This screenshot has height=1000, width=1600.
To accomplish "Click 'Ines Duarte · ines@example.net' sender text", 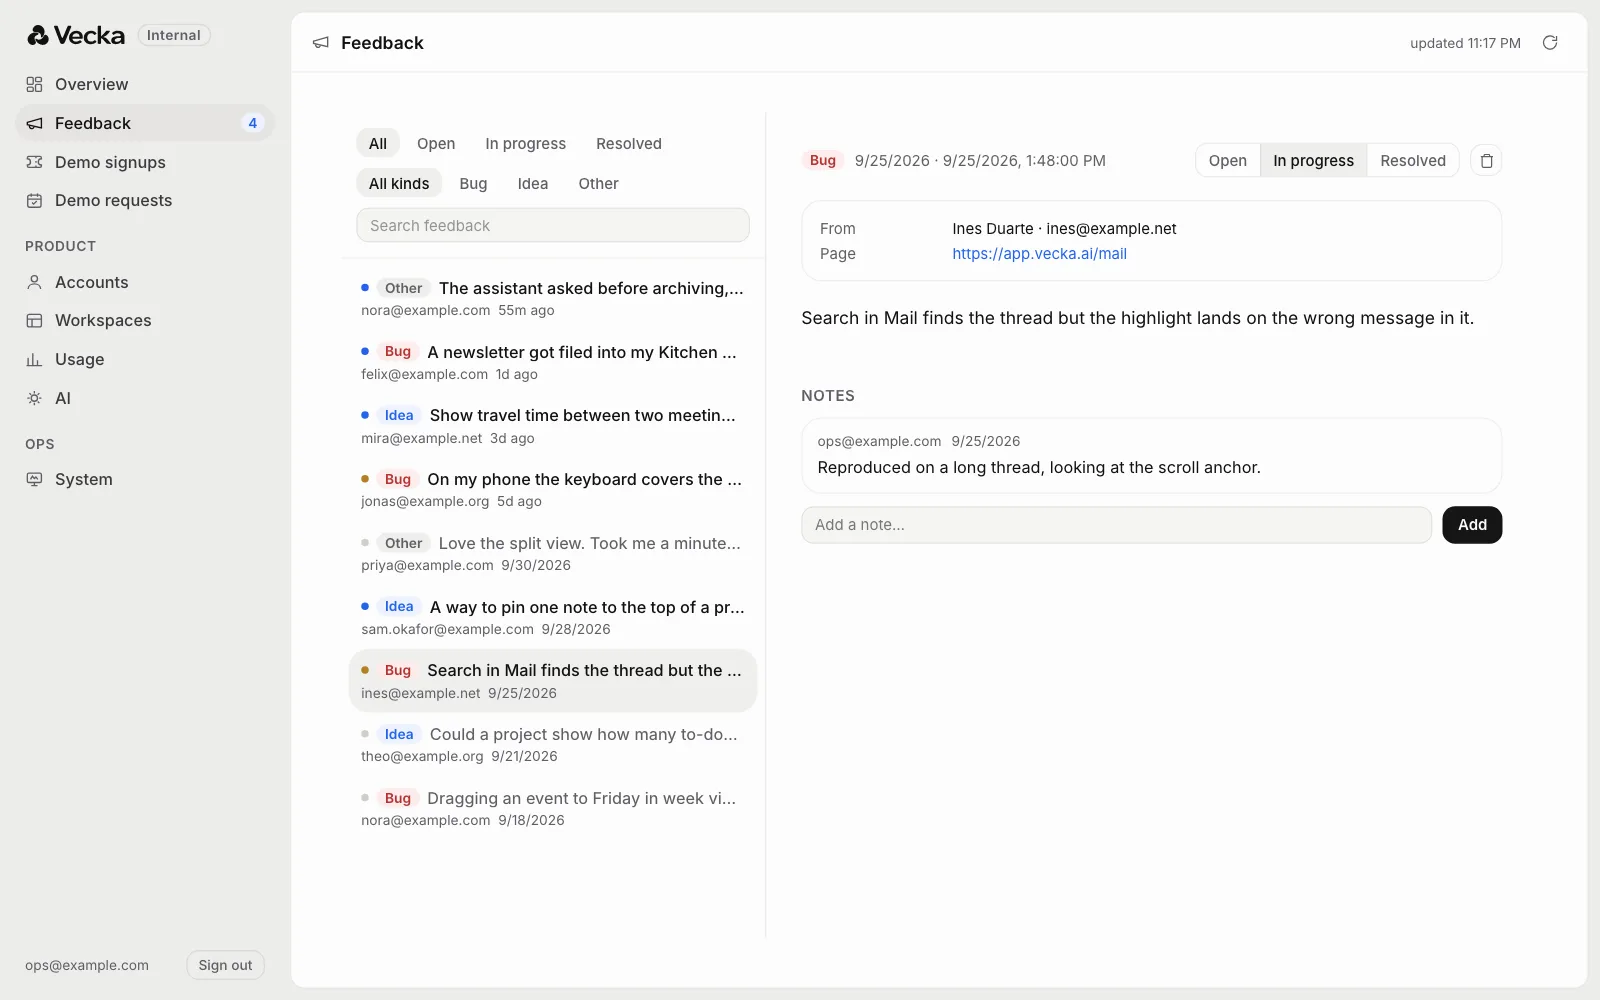I will tap(1064, 229).
